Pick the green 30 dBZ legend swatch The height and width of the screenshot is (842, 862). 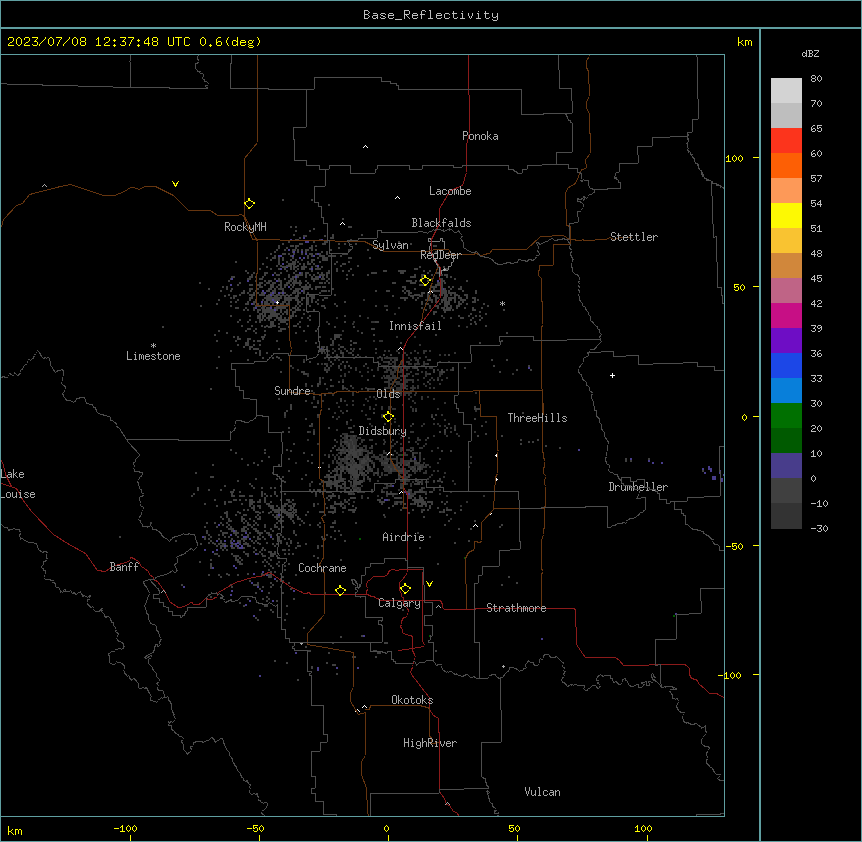point(786,416)
